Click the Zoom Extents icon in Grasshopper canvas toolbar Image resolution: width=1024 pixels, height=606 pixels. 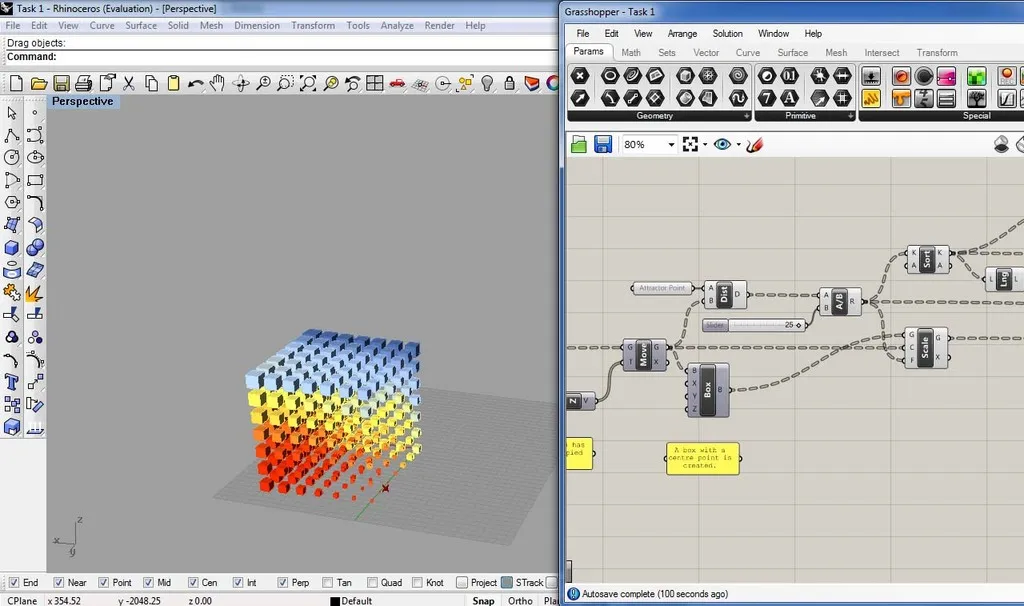pyautogui.click(x=690, y=144)
